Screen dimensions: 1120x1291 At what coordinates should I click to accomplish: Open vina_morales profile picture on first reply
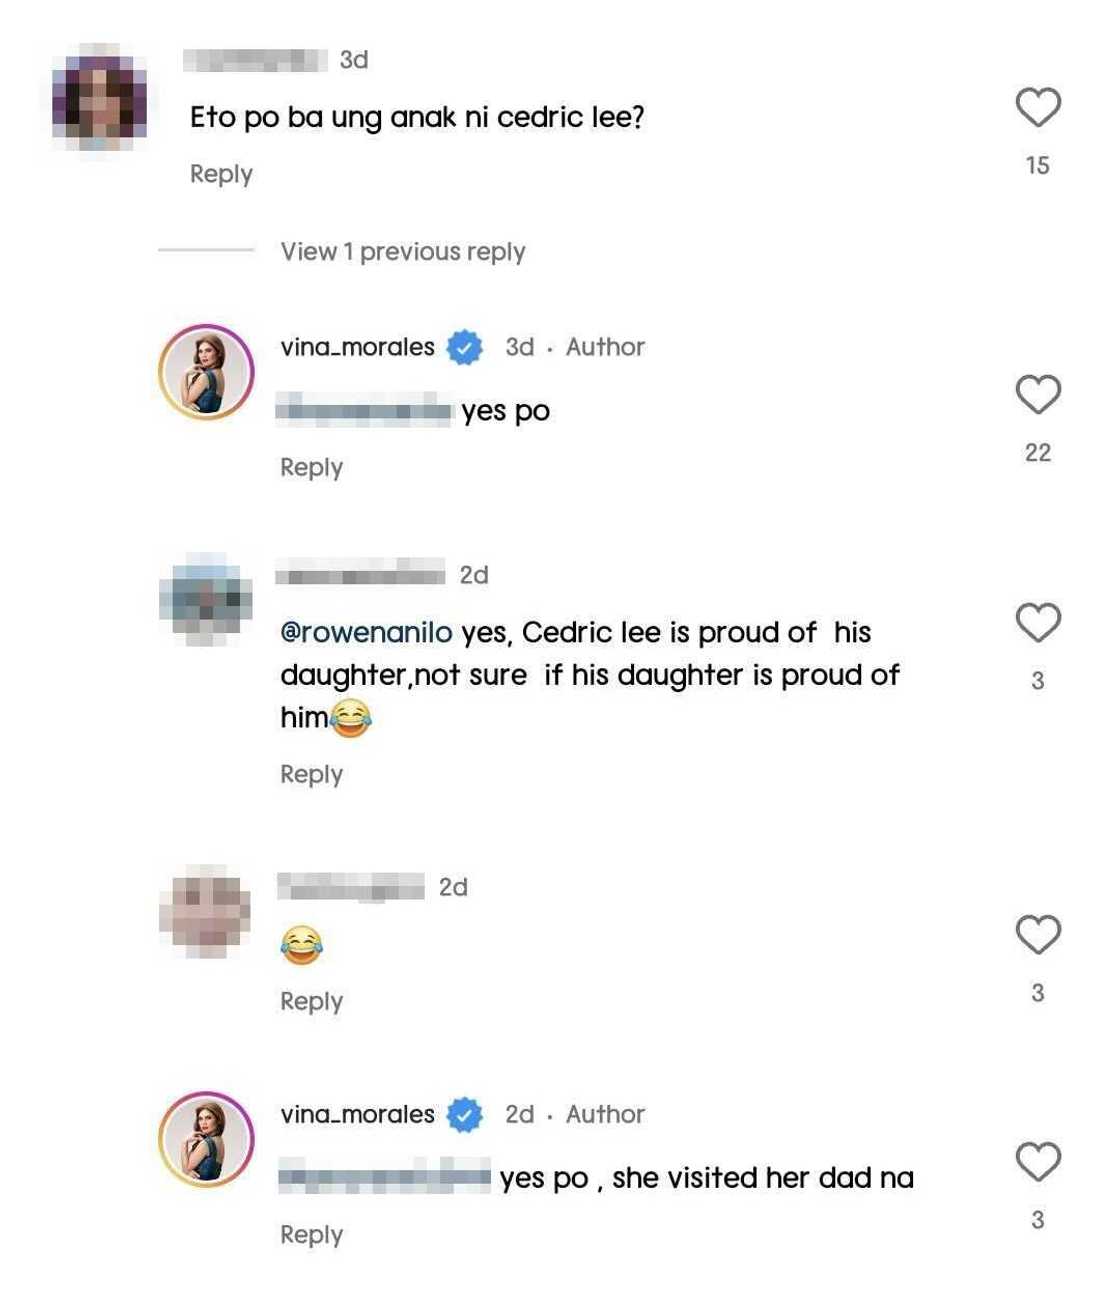pyautogui.click(x=206, y=372)
